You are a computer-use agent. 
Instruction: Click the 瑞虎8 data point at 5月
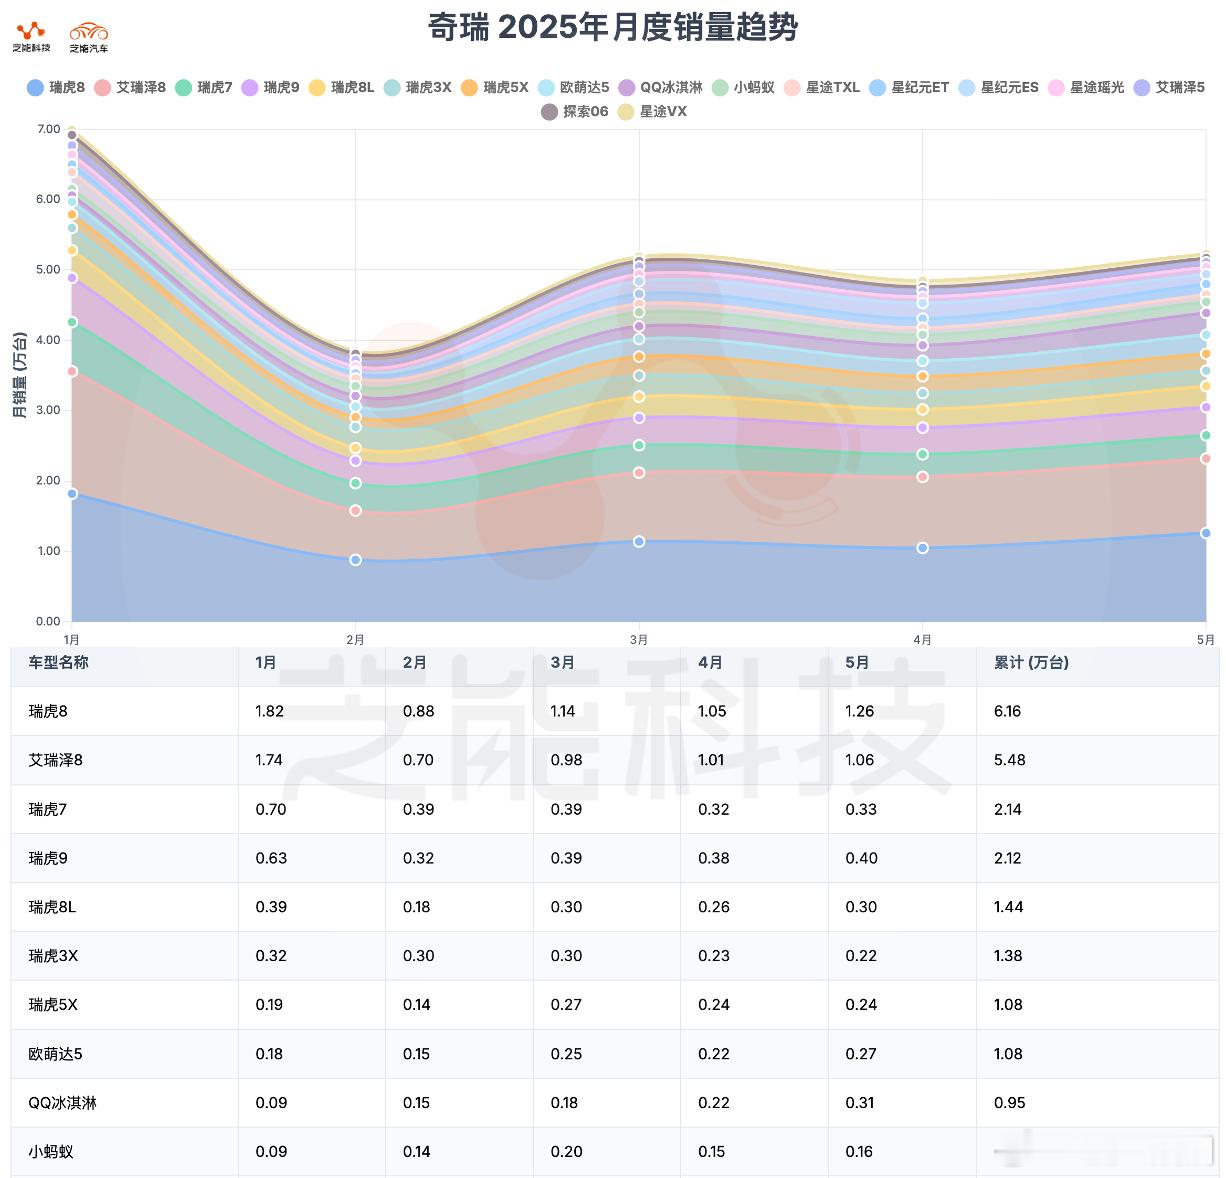[x=1206, y=533]
